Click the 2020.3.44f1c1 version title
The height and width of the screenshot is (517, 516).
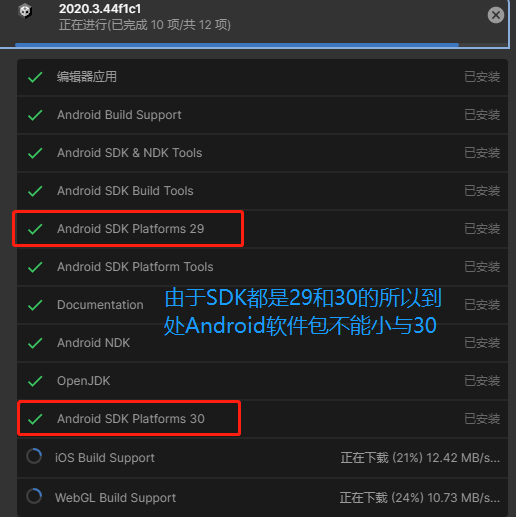pos(100,9)
